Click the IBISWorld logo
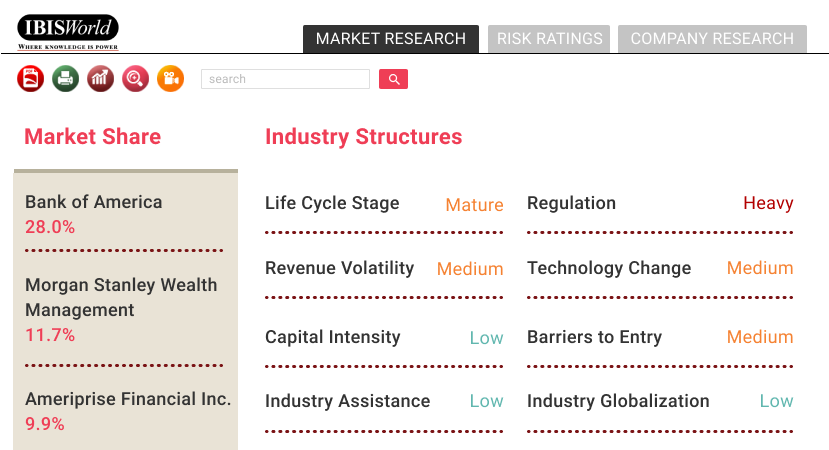 [x=68, y=31]
